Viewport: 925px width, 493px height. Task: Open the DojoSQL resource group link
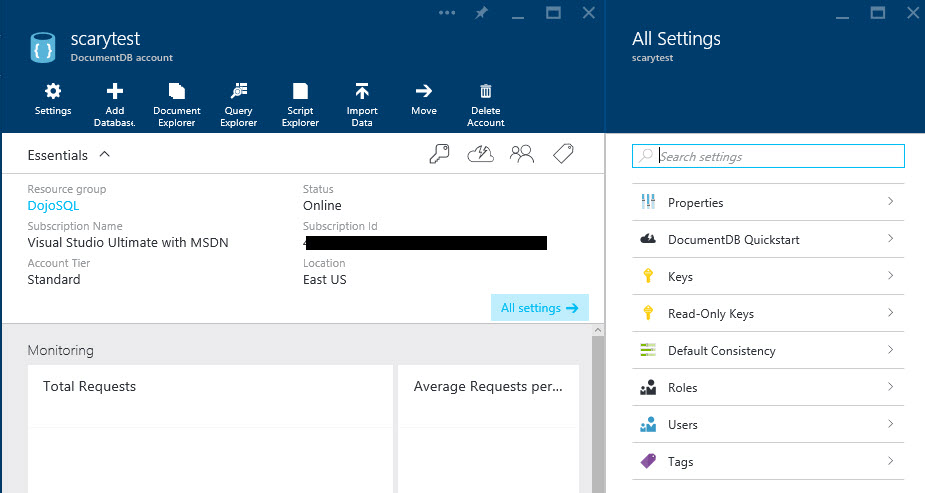pos(53,206)
